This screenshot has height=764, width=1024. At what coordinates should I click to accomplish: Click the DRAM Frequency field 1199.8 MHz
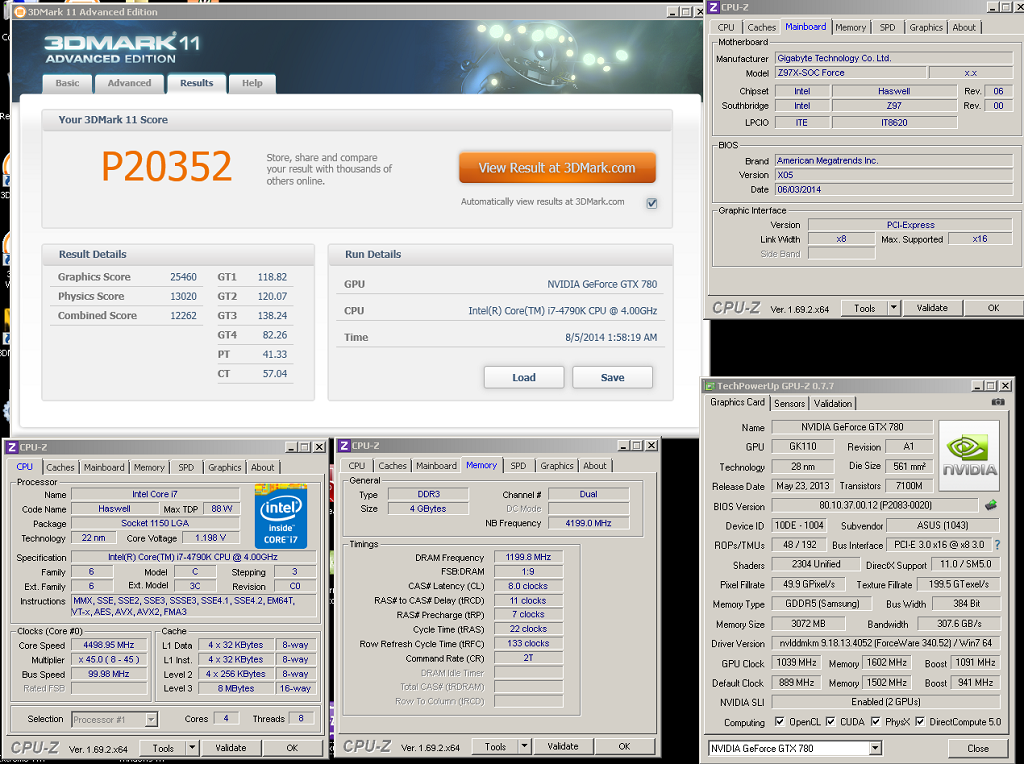(x=528, y=557)
